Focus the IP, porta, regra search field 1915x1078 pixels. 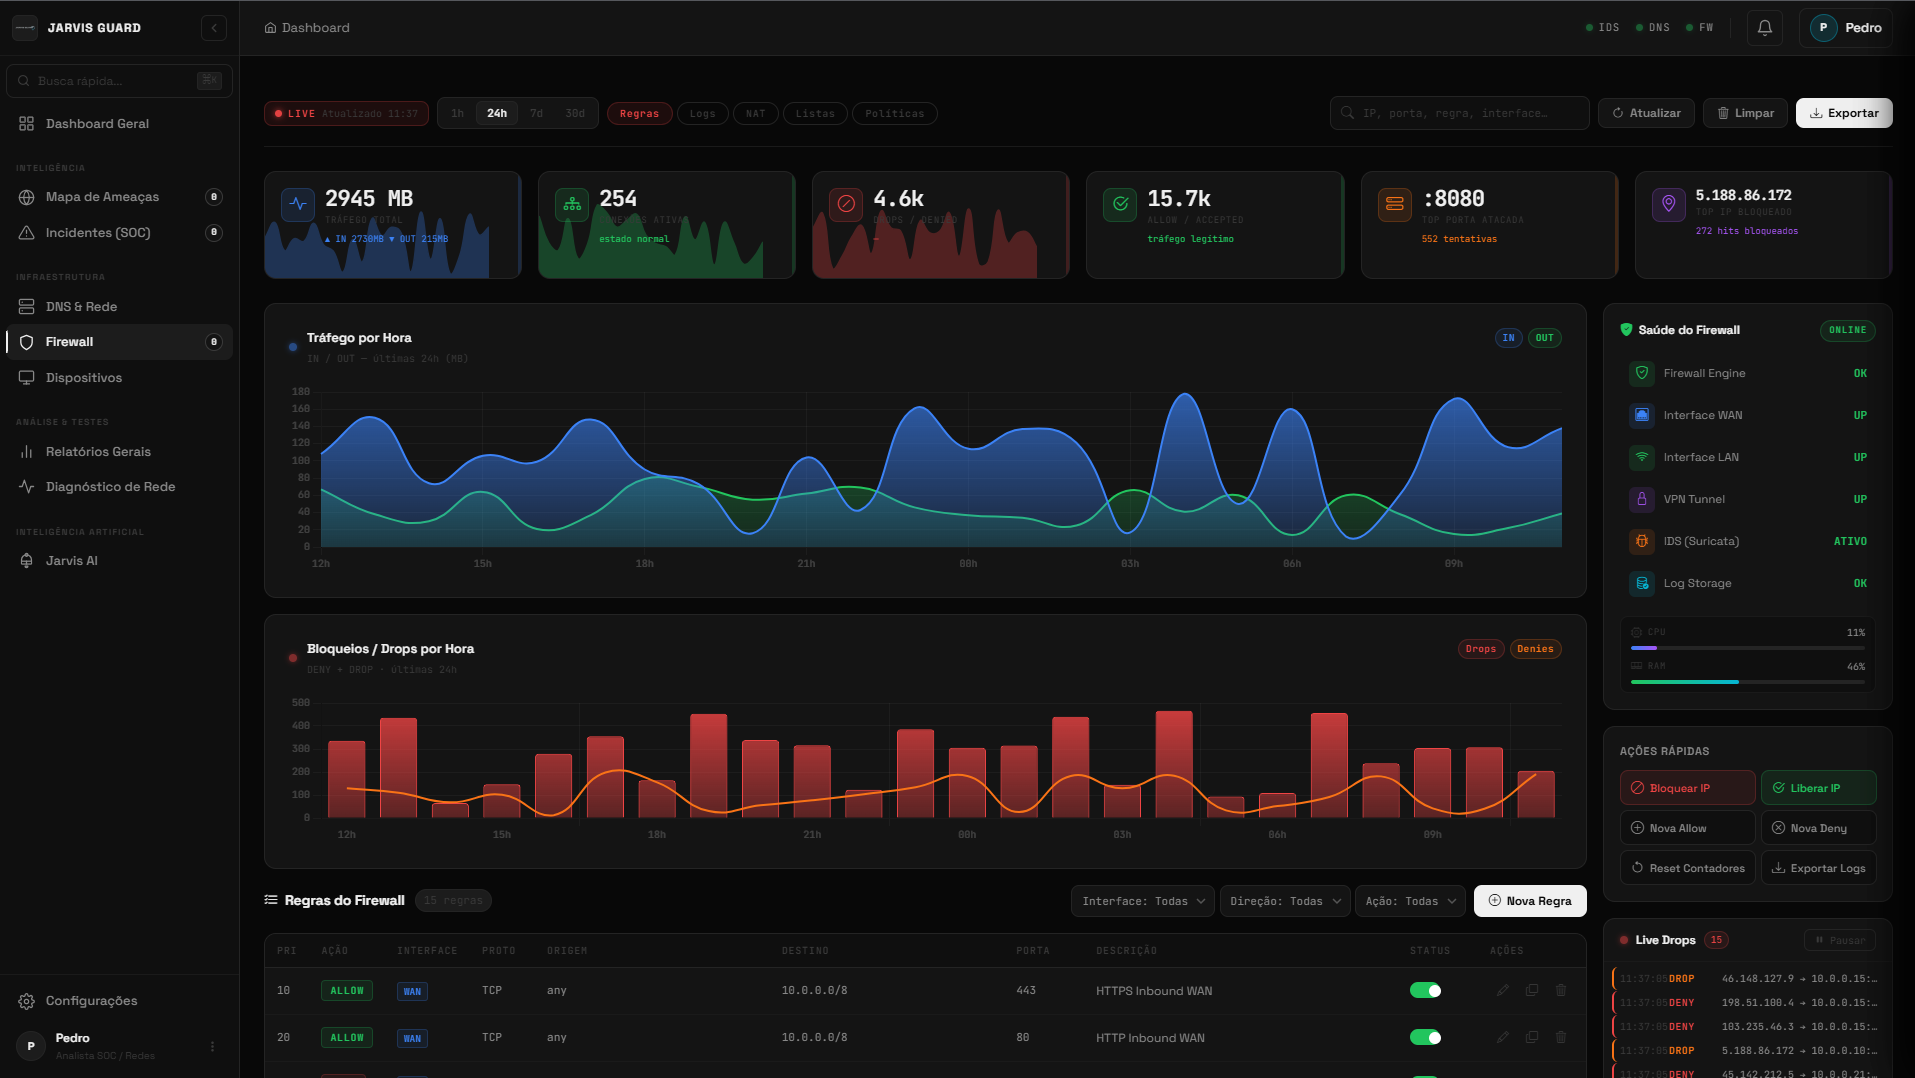click(1460, 114)
